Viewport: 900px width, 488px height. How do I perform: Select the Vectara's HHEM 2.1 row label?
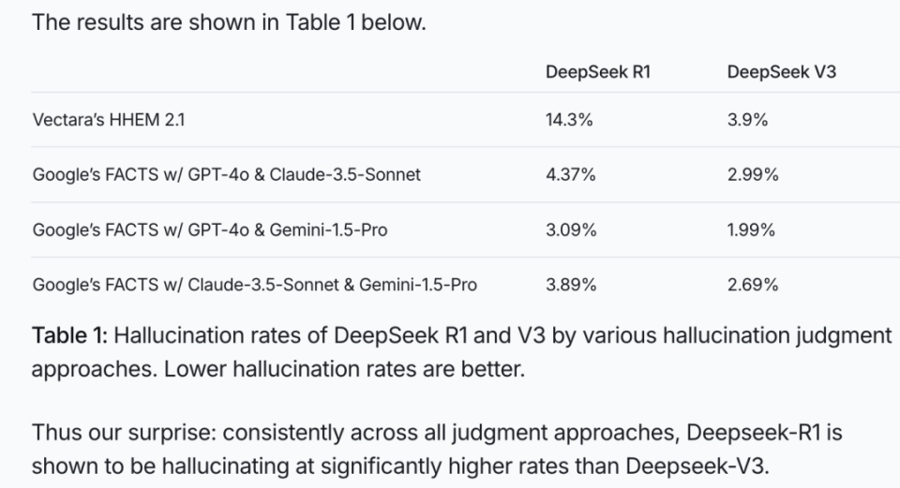point(108,119)
